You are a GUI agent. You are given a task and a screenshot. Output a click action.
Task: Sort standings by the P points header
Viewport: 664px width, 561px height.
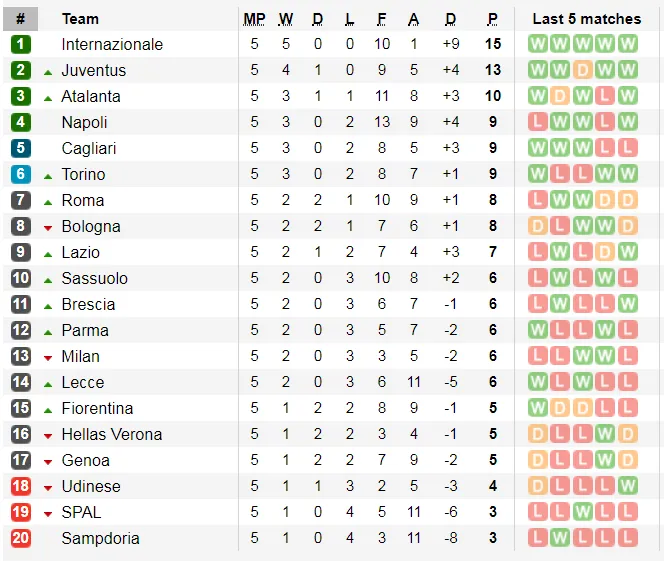pos(492,18)
